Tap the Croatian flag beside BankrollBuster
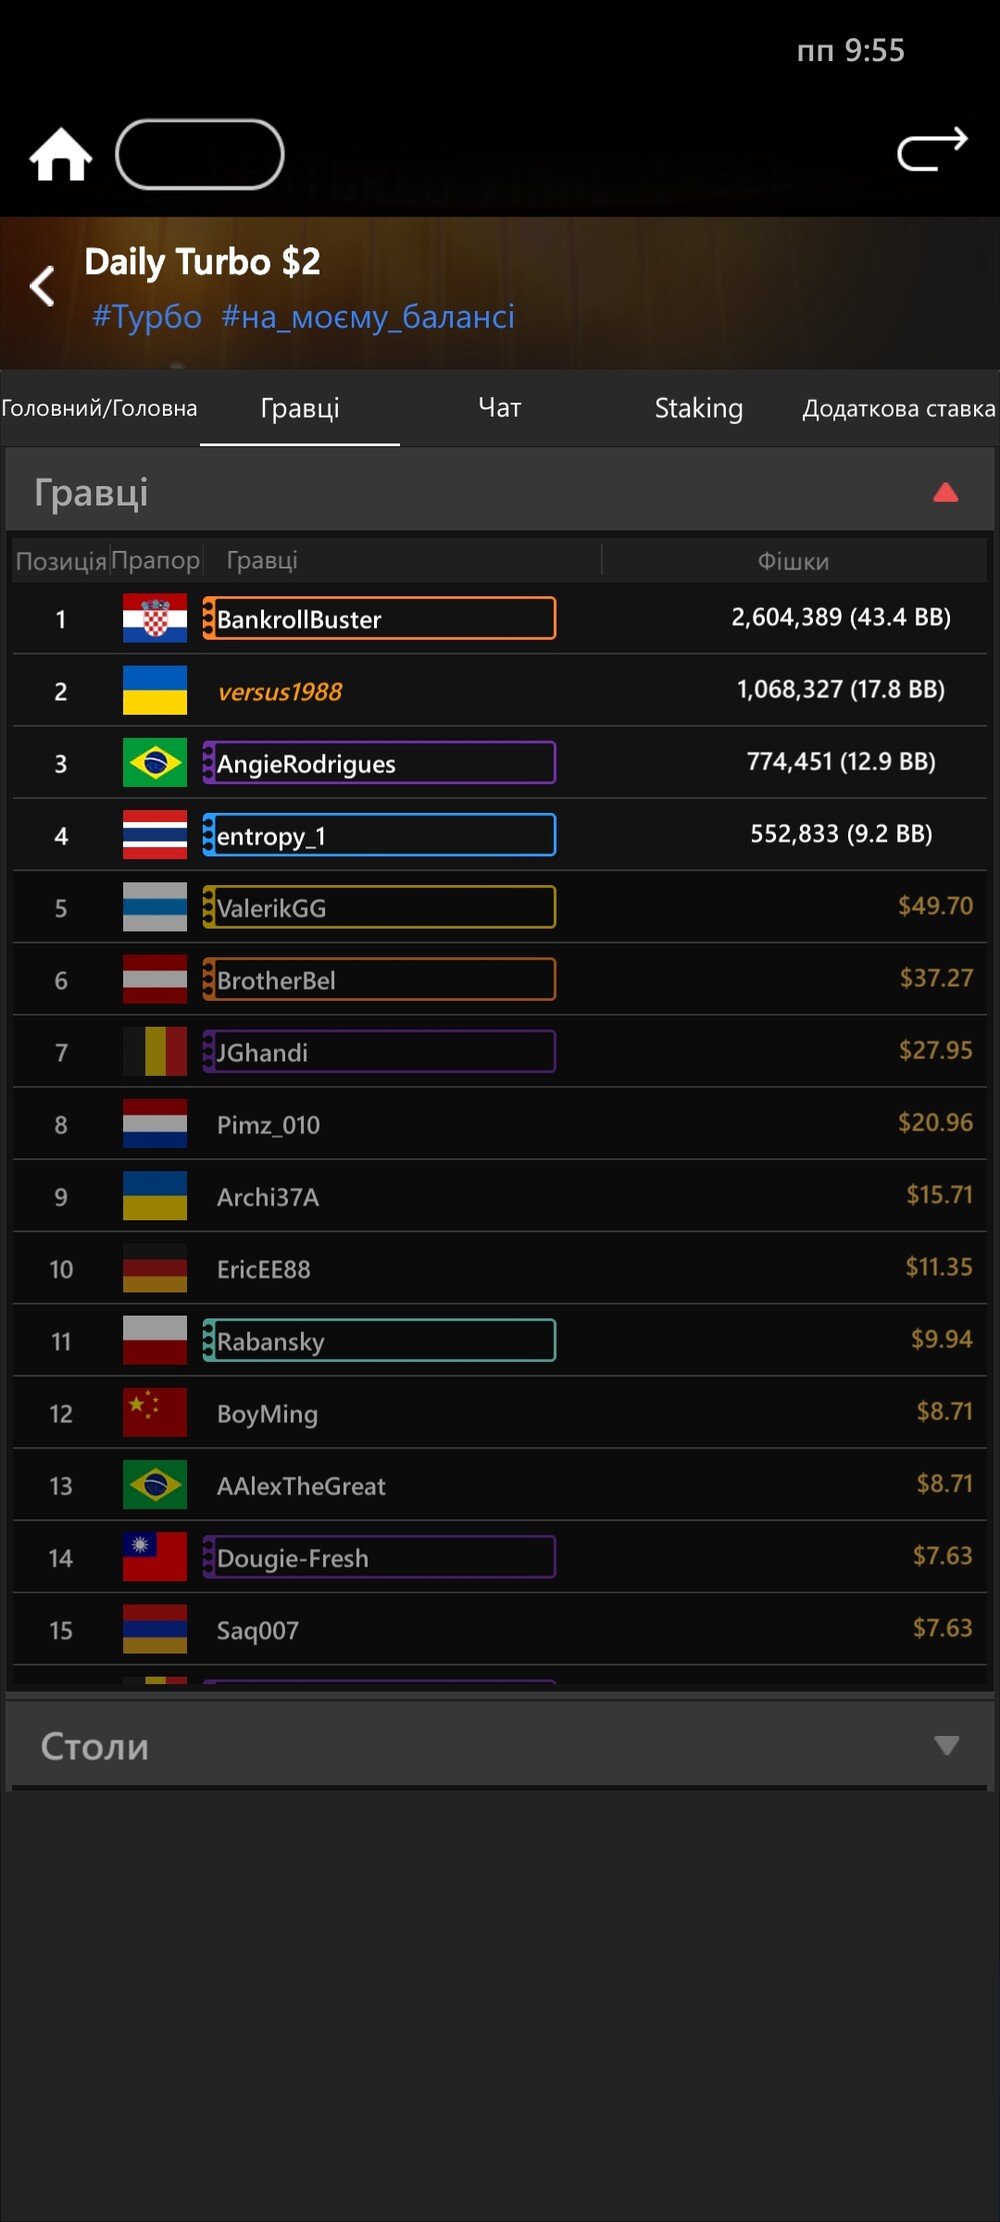 pos(155,618)
